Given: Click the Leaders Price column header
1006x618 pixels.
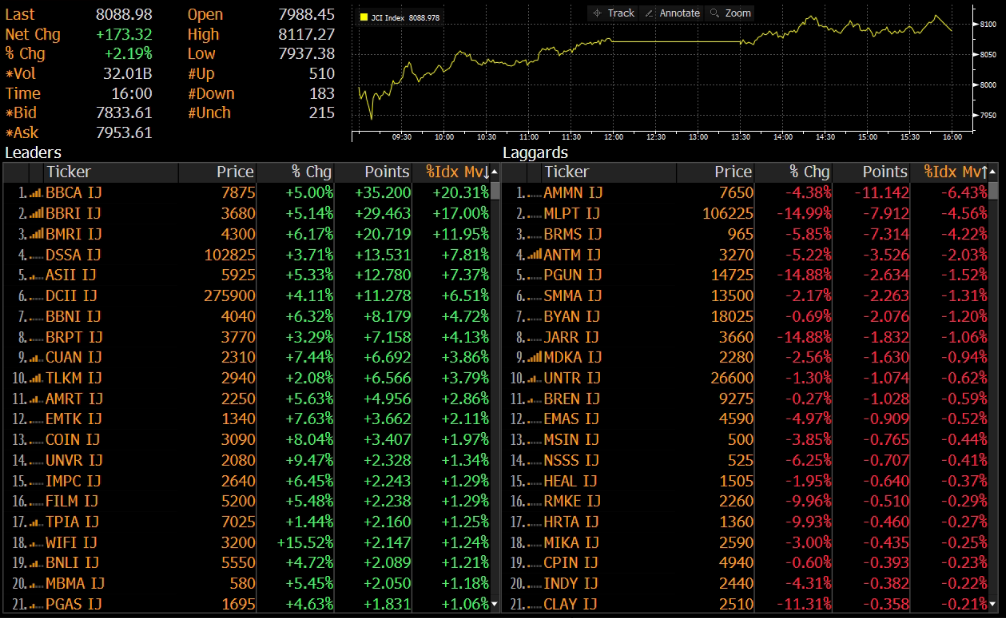Looking at the screenshot, I should (218, 172).
